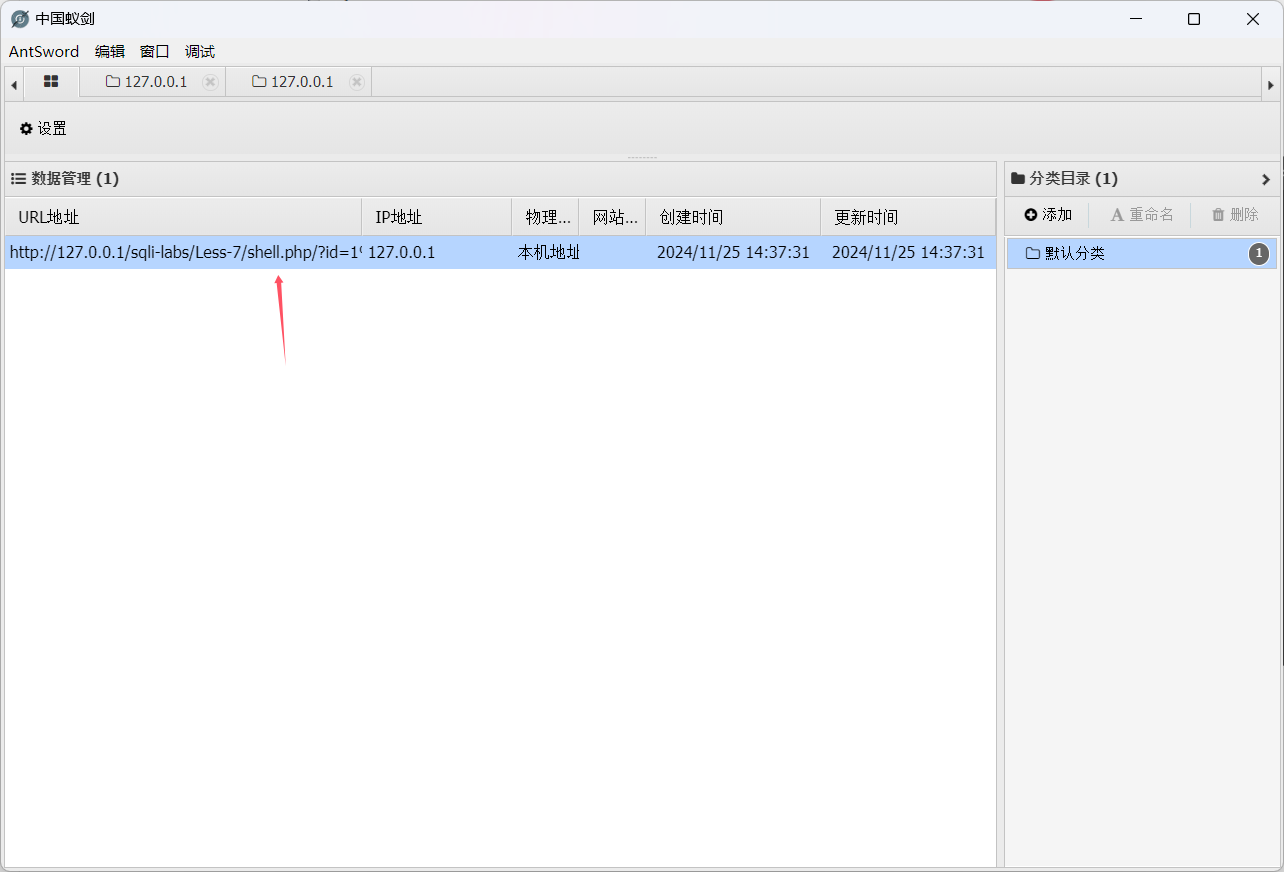
Task: Maximize the 中国蚁剑 window
Action: pyautogui.click(x=1194, y=19)
